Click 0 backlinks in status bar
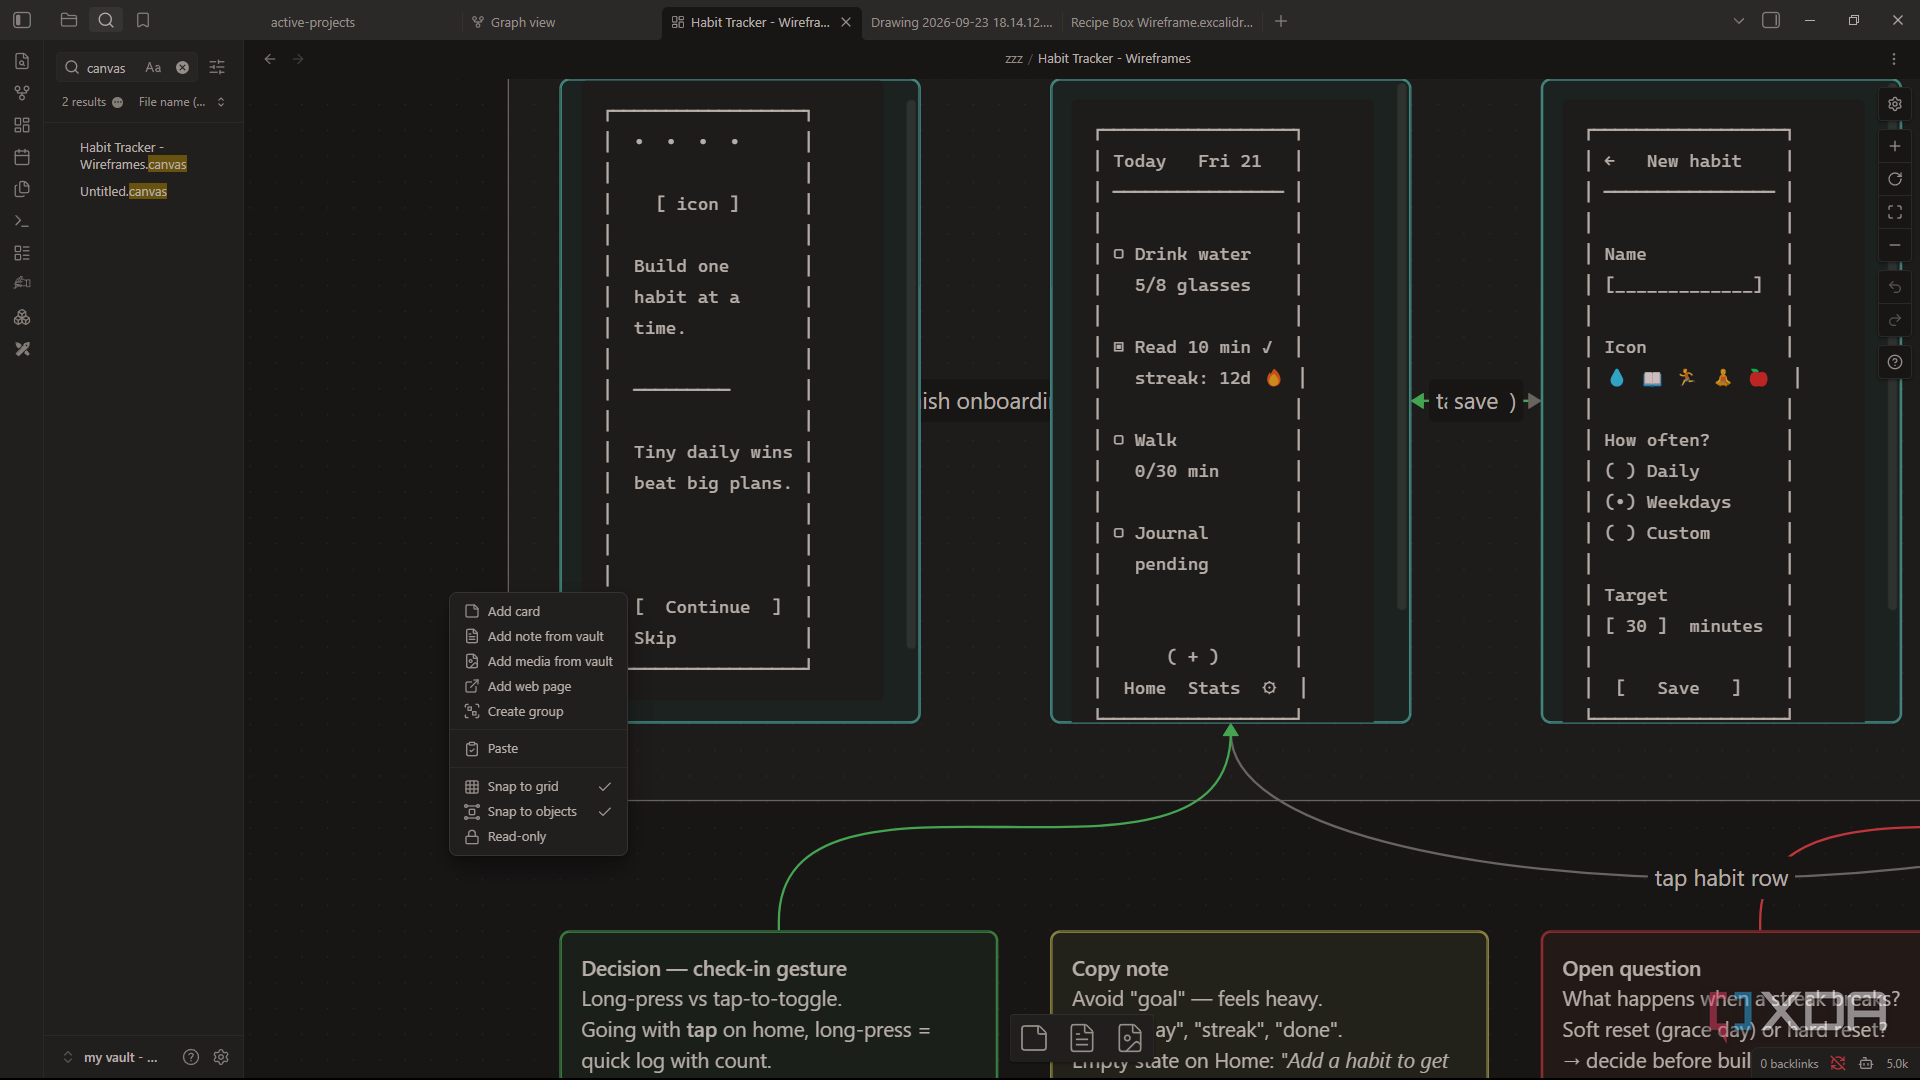The image size is (1920, 1080). [1789, 1064]
